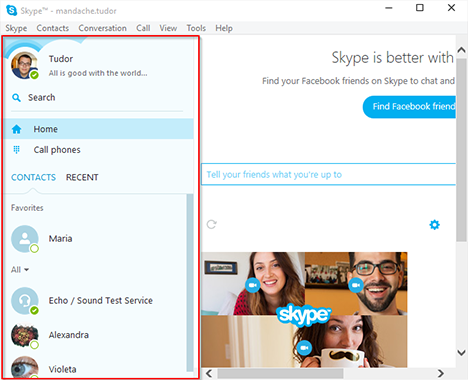The image size is (468, 380).
Task: Open the Contacts menu
Action: pos(53,28)
